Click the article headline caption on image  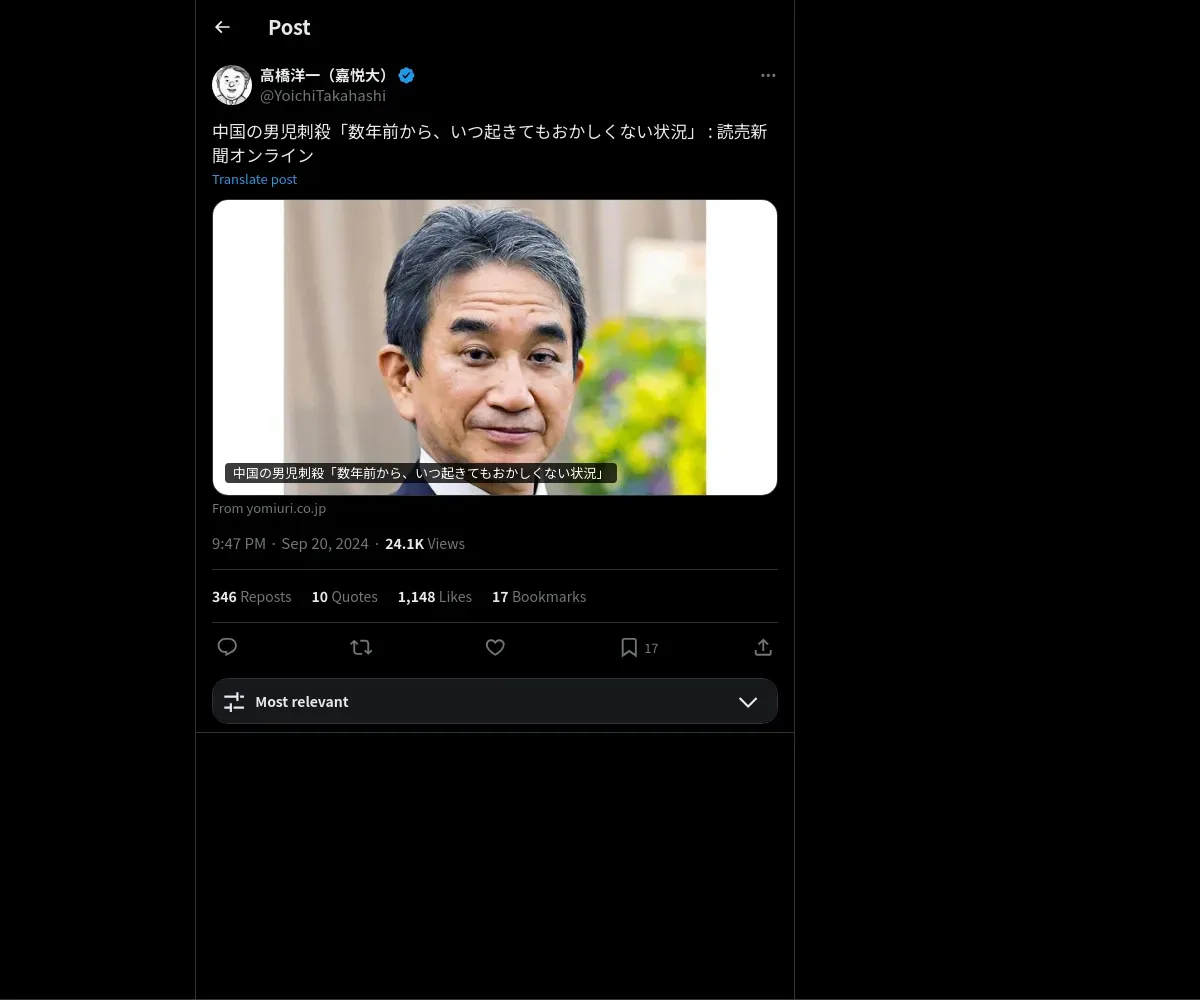pyautogui.click(x=420, y=473)
